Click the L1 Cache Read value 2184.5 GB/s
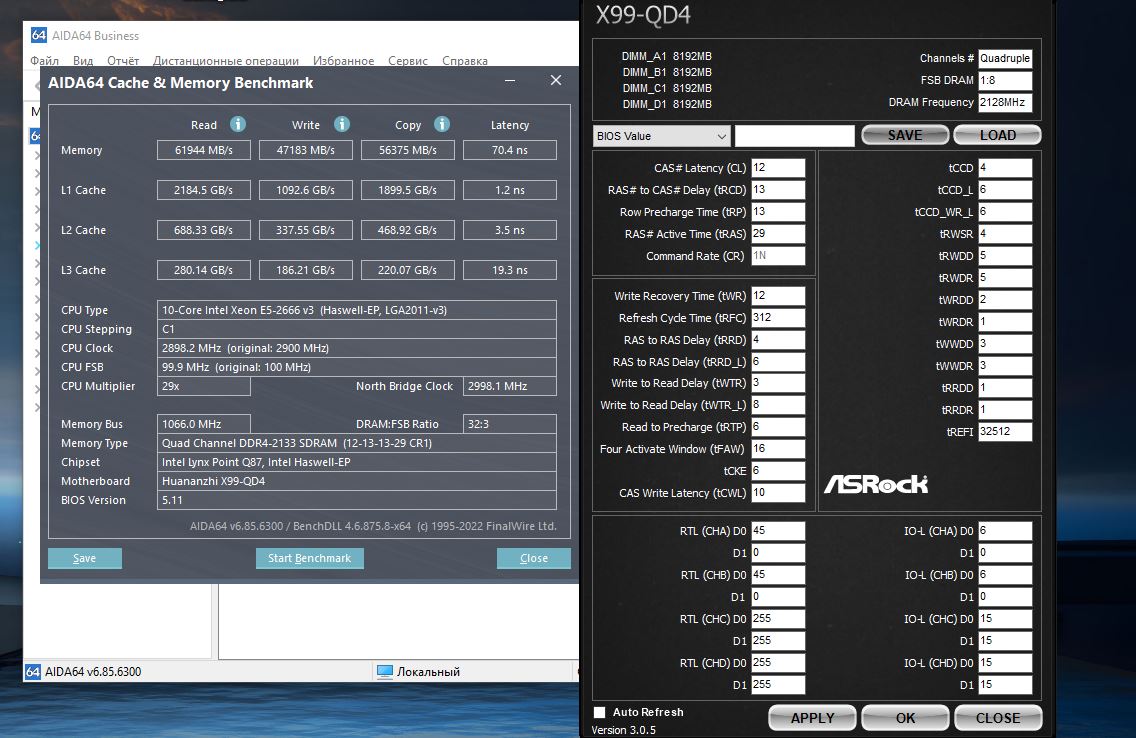The height and width of the screenshot is (738, 1136). [x=204, y=190]
